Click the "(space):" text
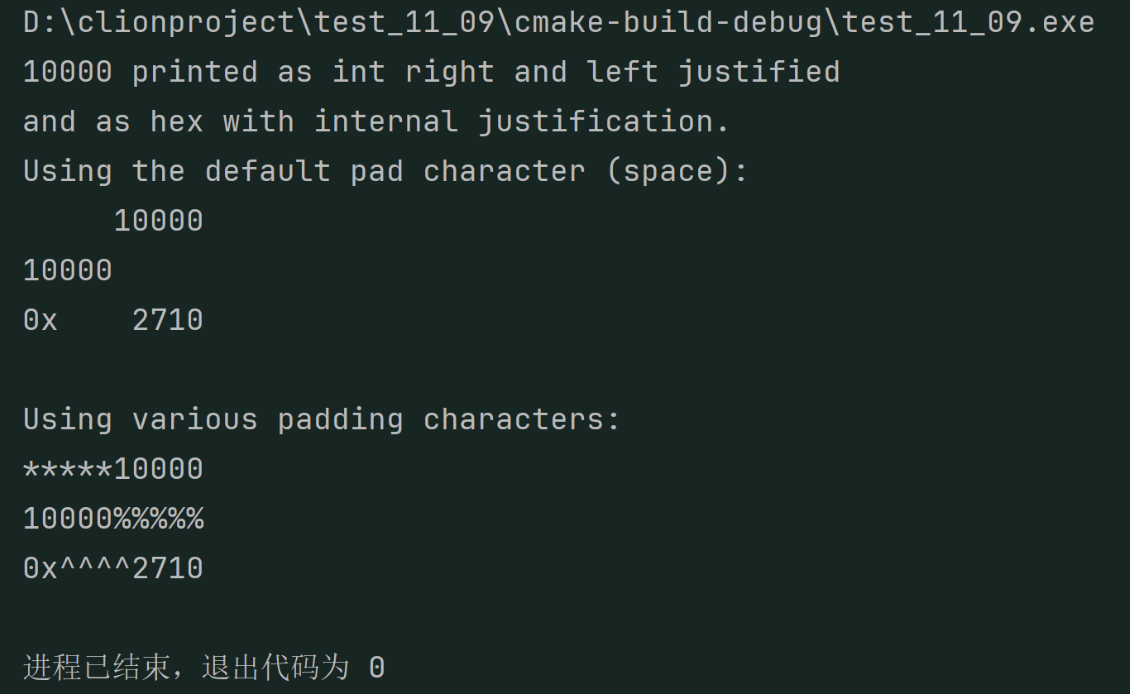Screen dimensions: 1130x694 [x=677, y=171]
